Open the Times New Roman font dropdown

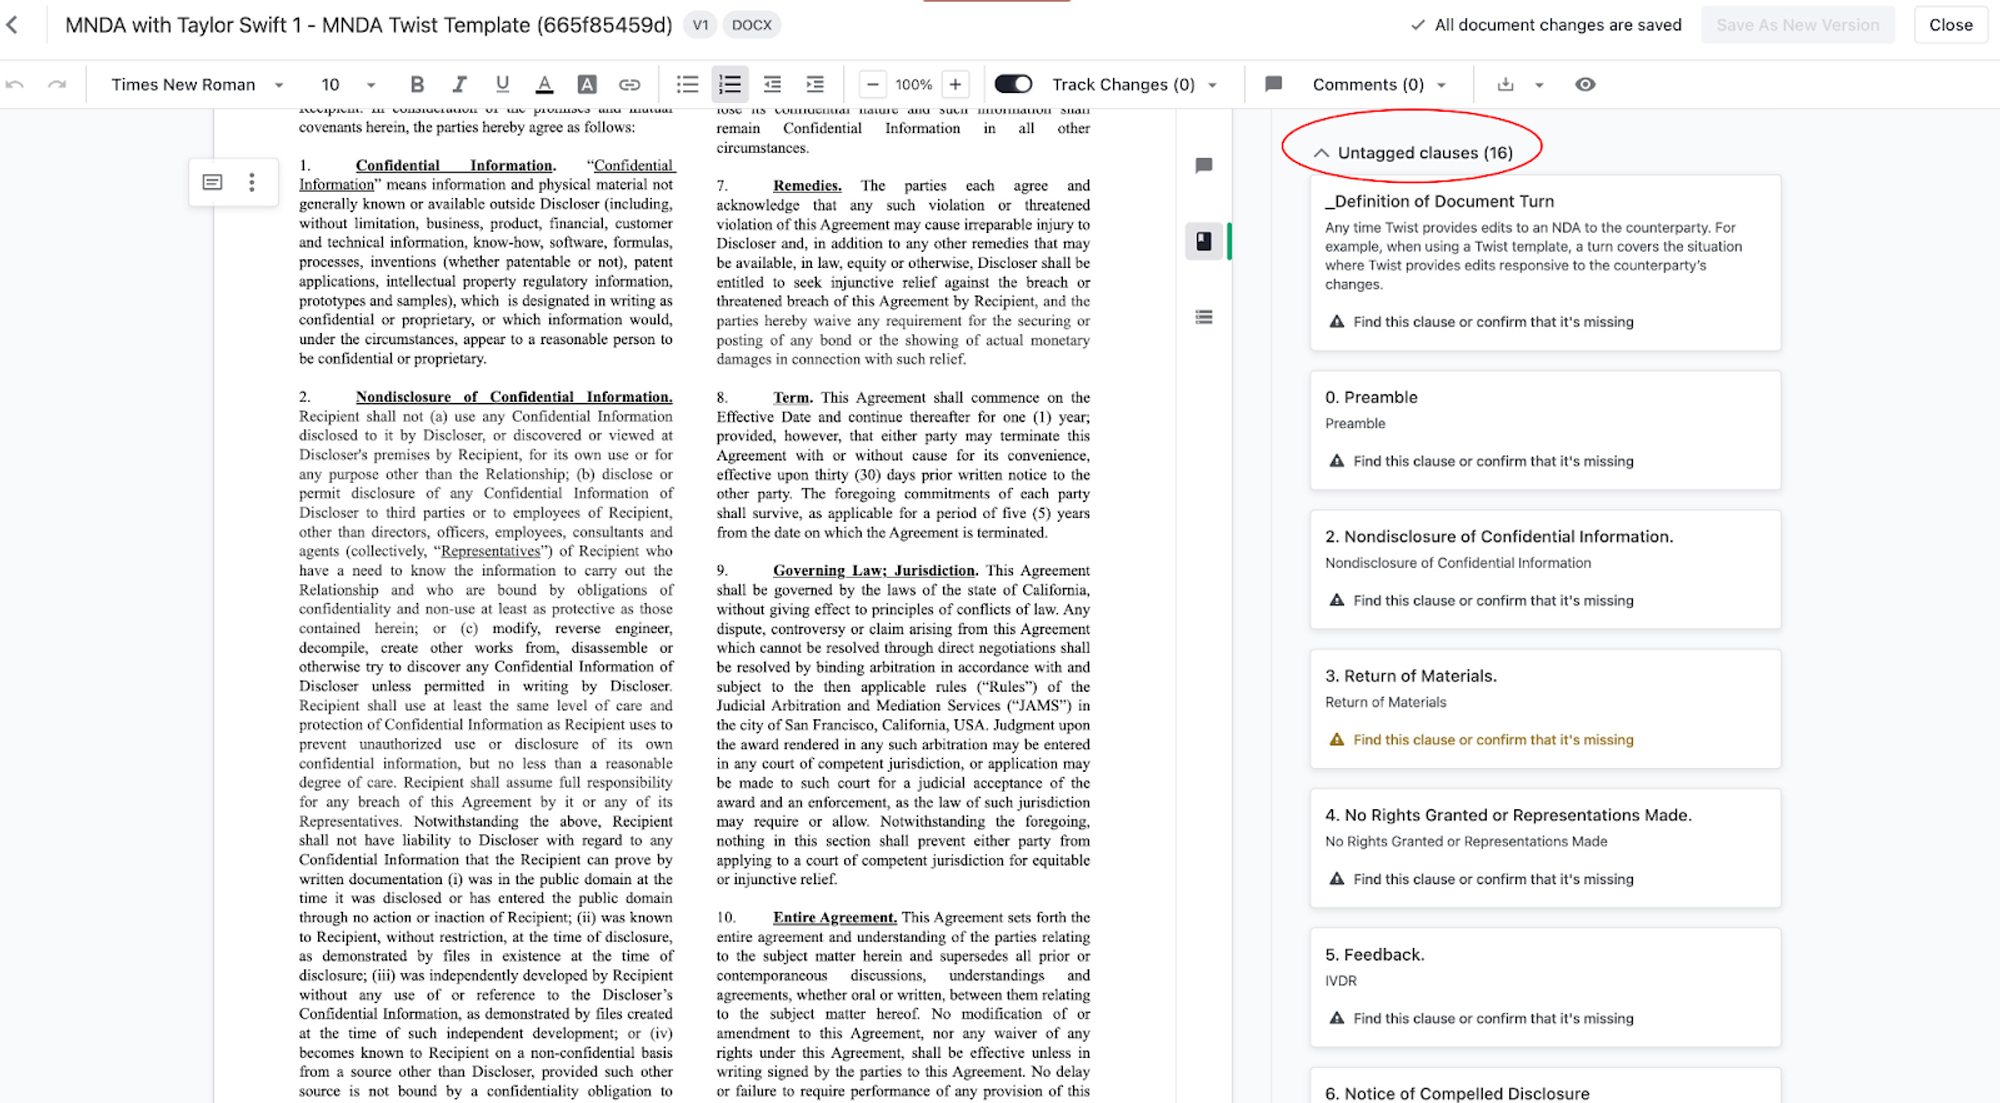tap(197, 85)
